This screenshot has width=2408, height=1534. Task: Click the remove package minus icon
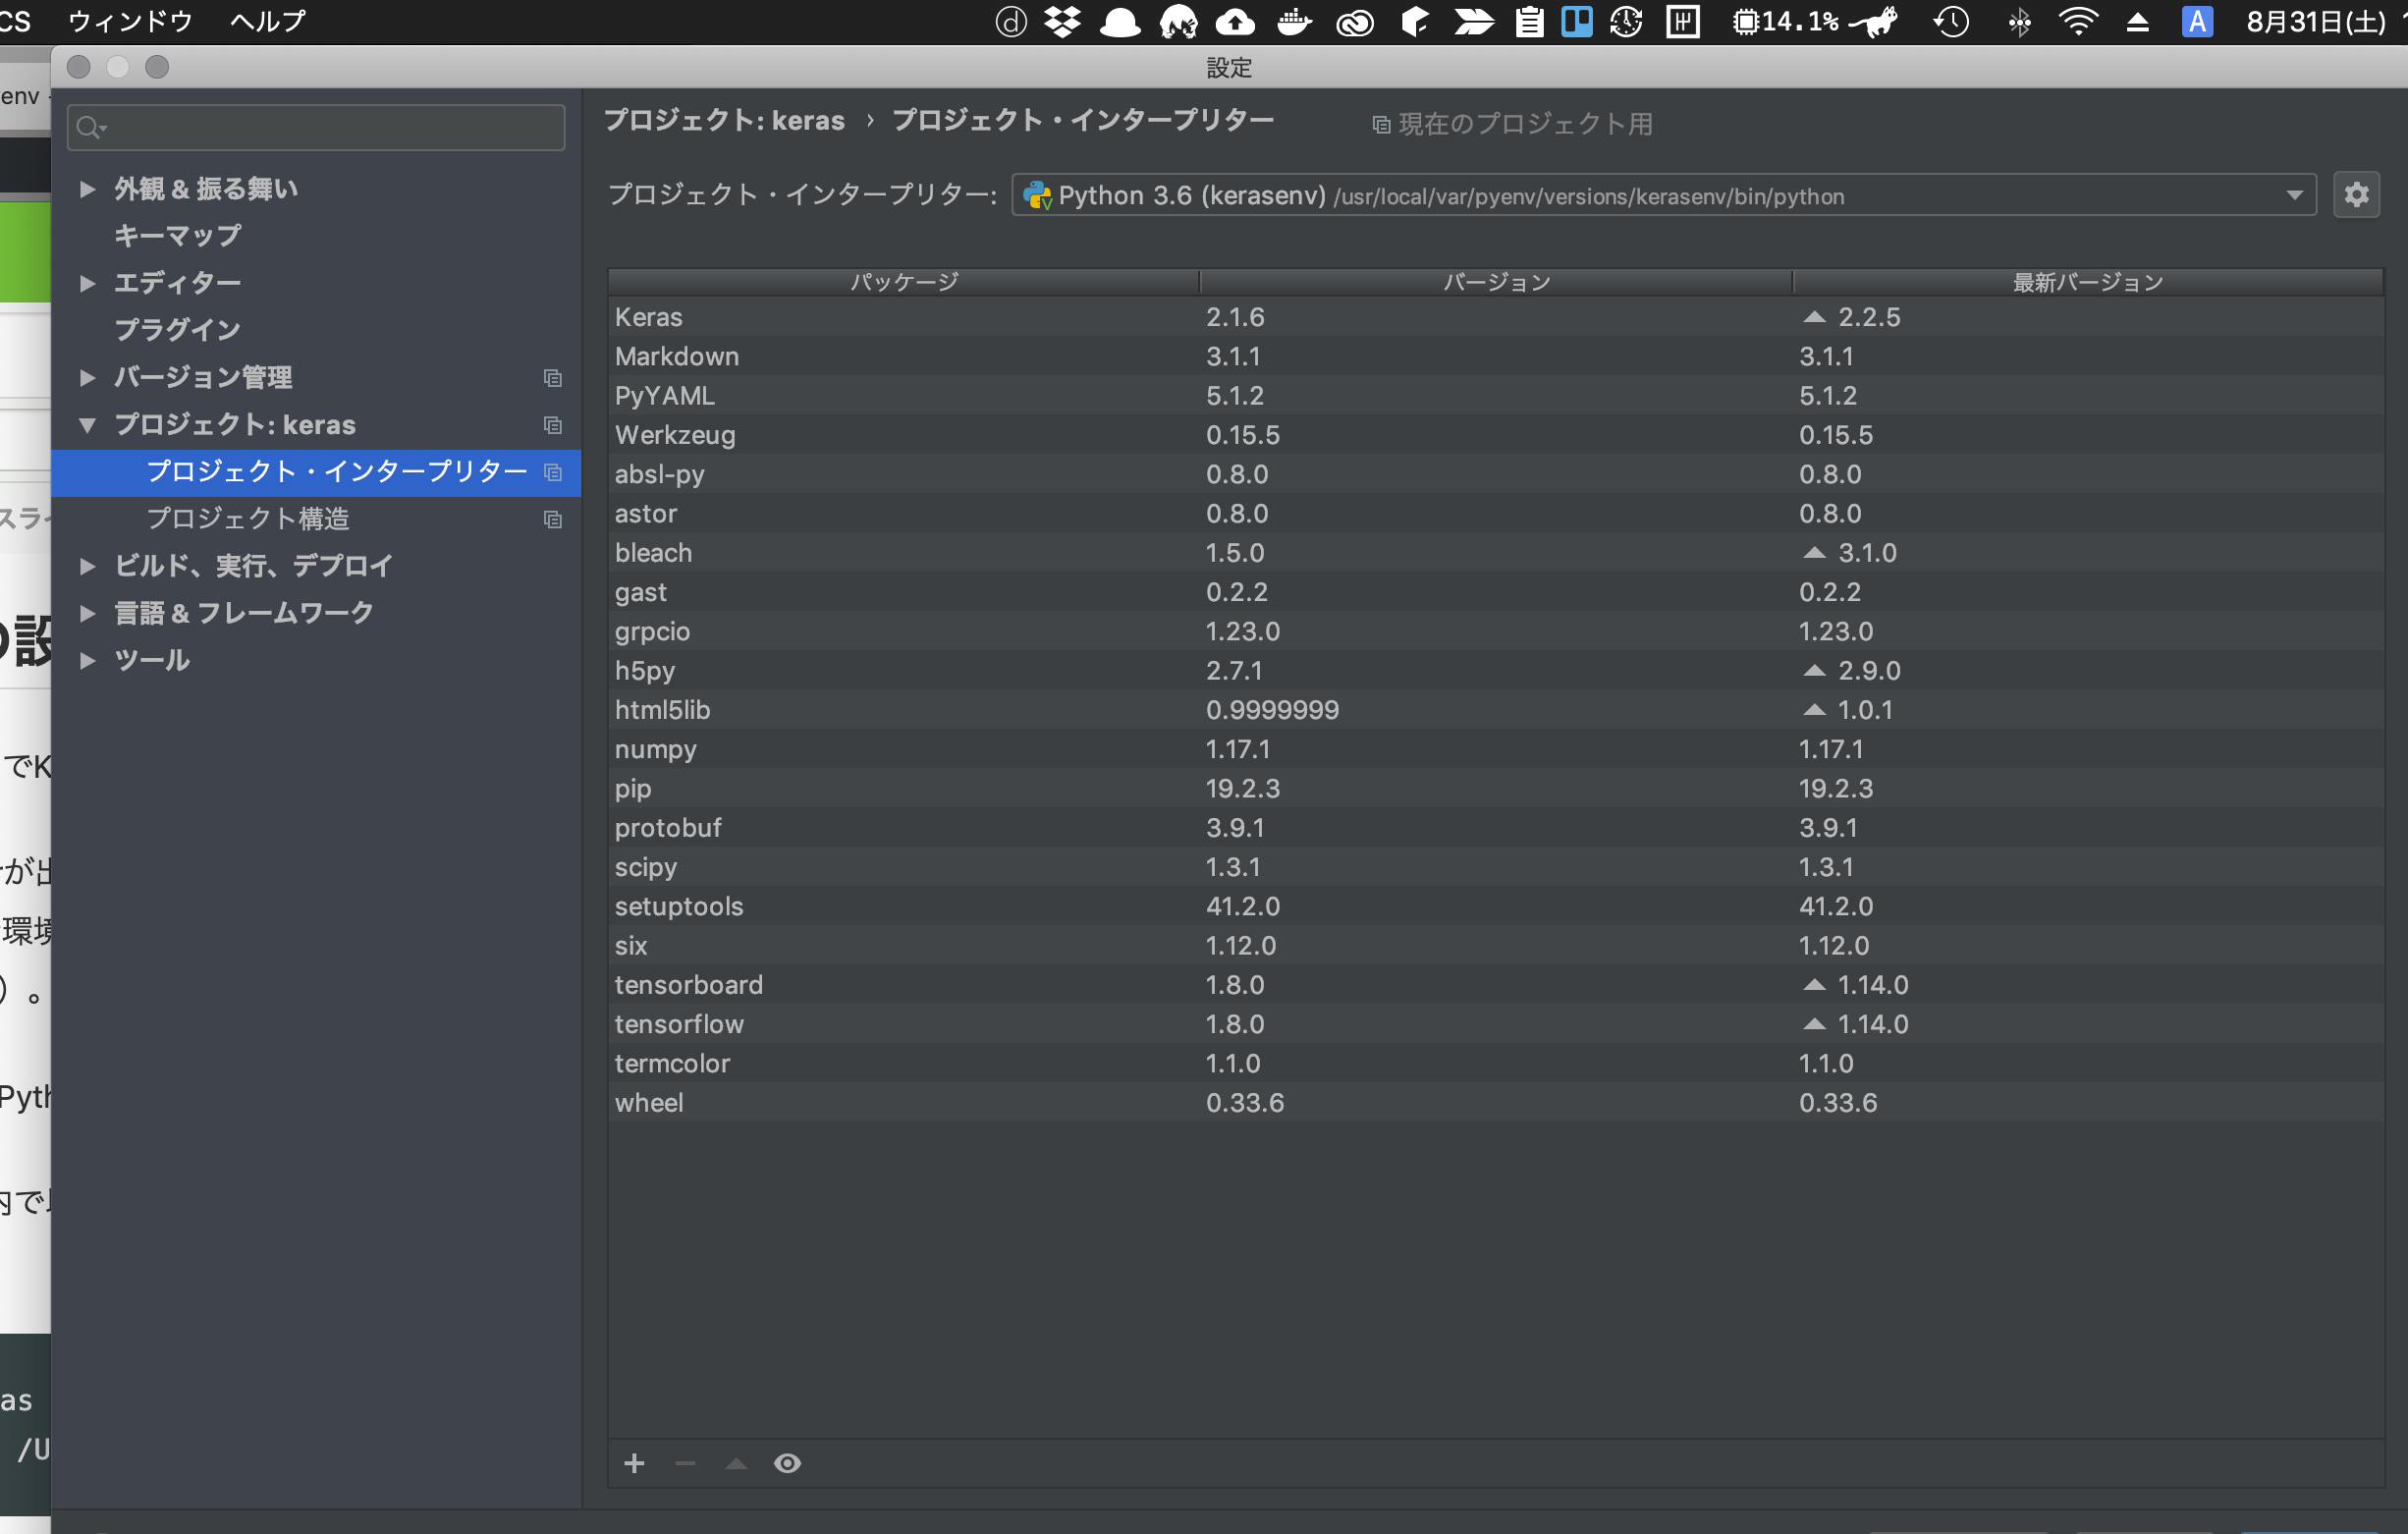tap(685, 1463)
